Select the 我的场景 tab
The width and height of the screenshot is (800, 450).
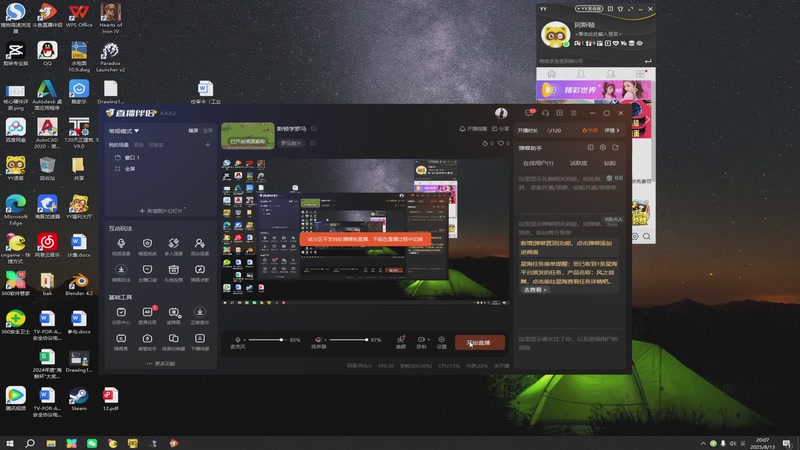pyautogui.click(x=118, y=145)
